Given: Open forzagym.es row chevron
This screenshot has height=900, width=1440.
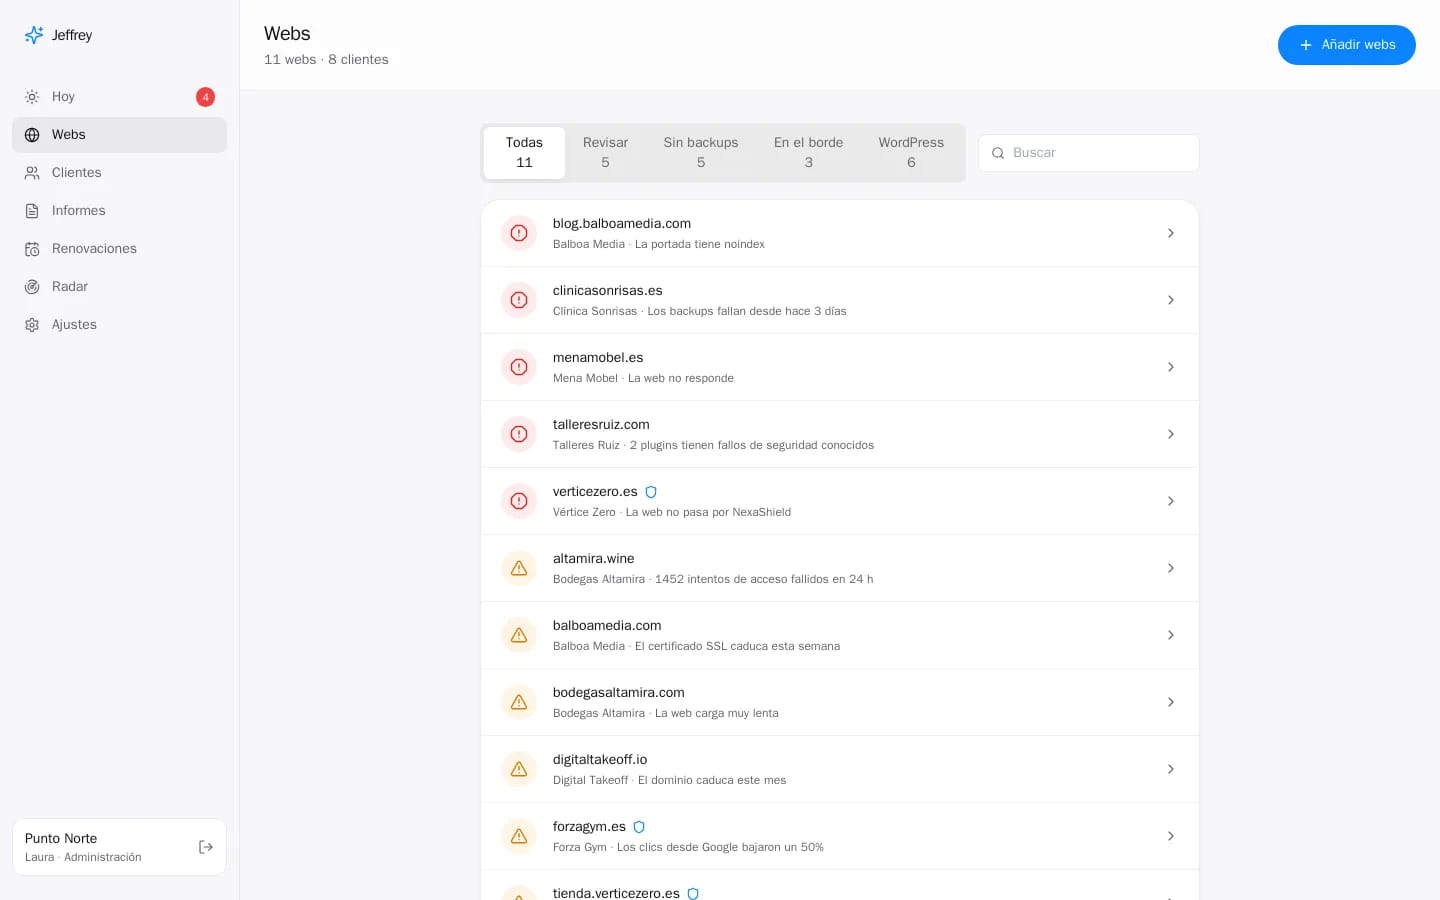Looking at the screenshot, I should pos(1170,836).
